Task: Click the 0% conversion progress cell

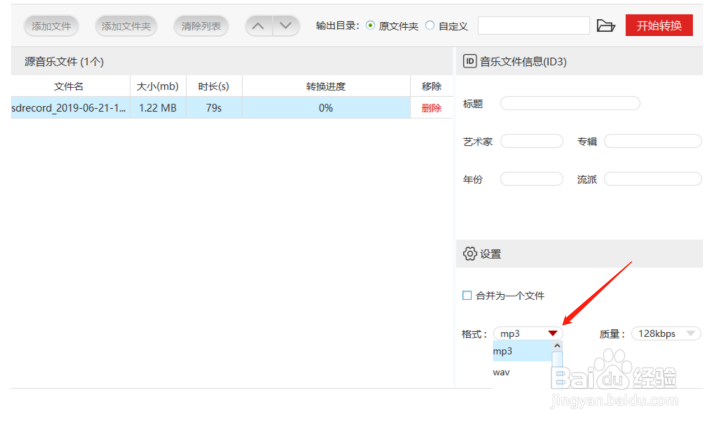Action: tap(326, 108)
